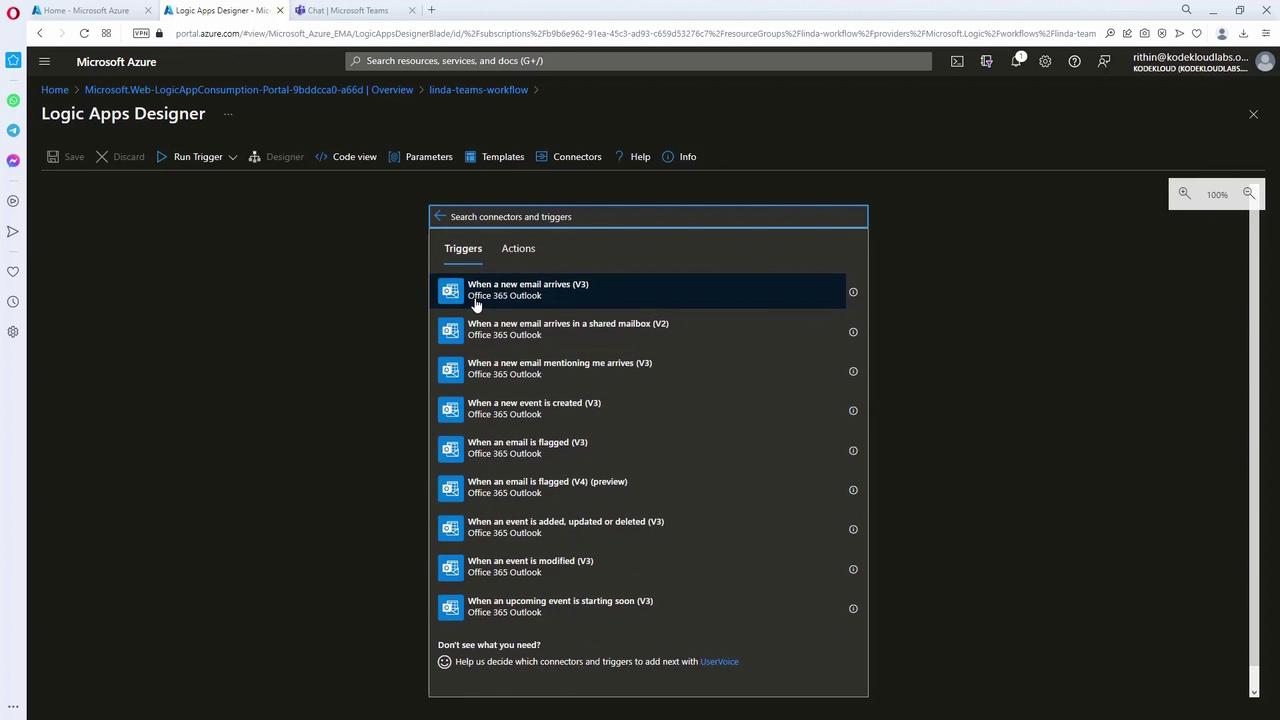Image resolution: width=1280 pixels, height=720 pixels.
Task: Open the ellipsis menu beside Logic Apps Designer
Action: (x=228, y=114)
